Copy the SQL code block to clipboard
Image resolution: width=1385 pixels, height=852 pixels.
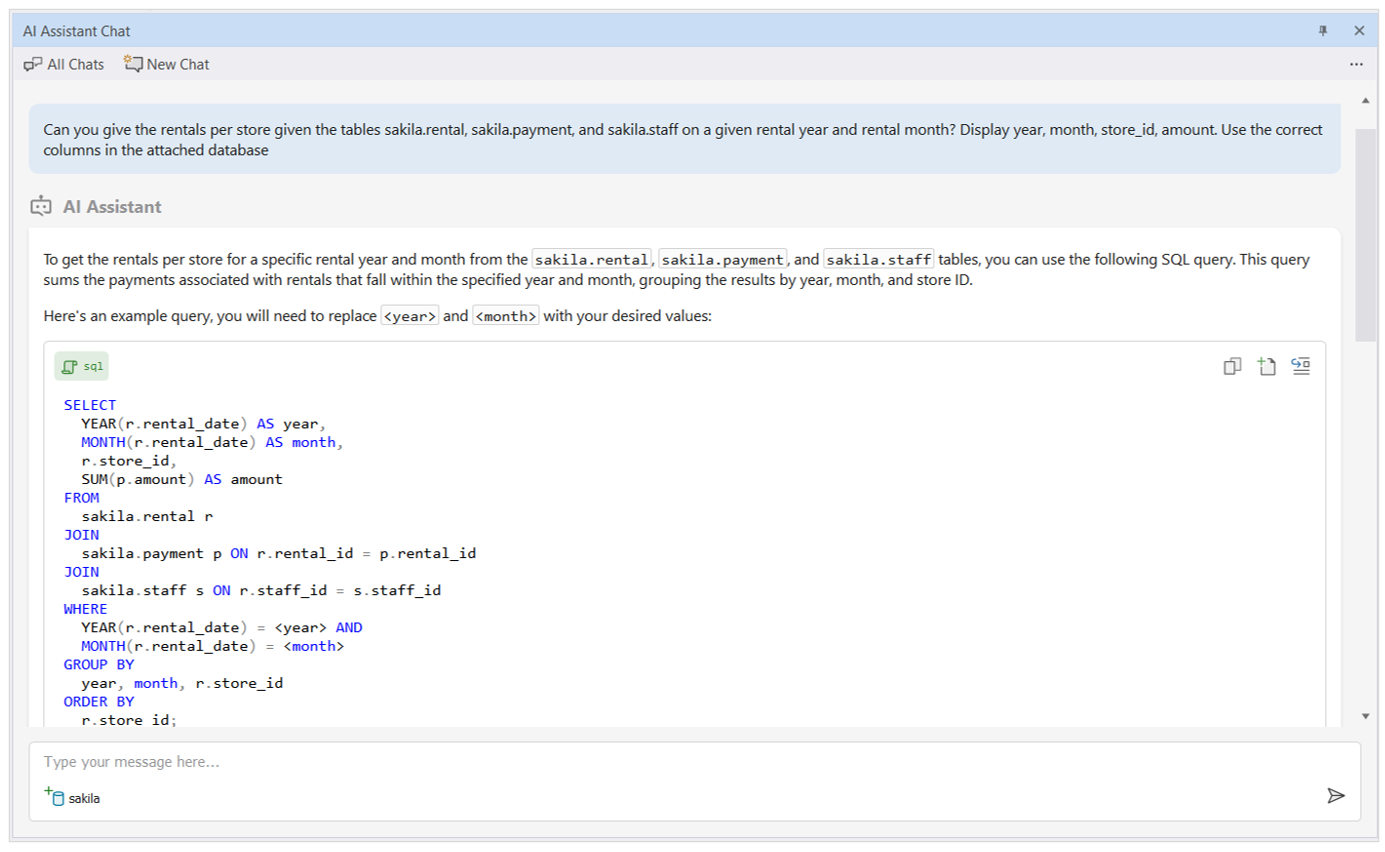tap(1232, 367)
